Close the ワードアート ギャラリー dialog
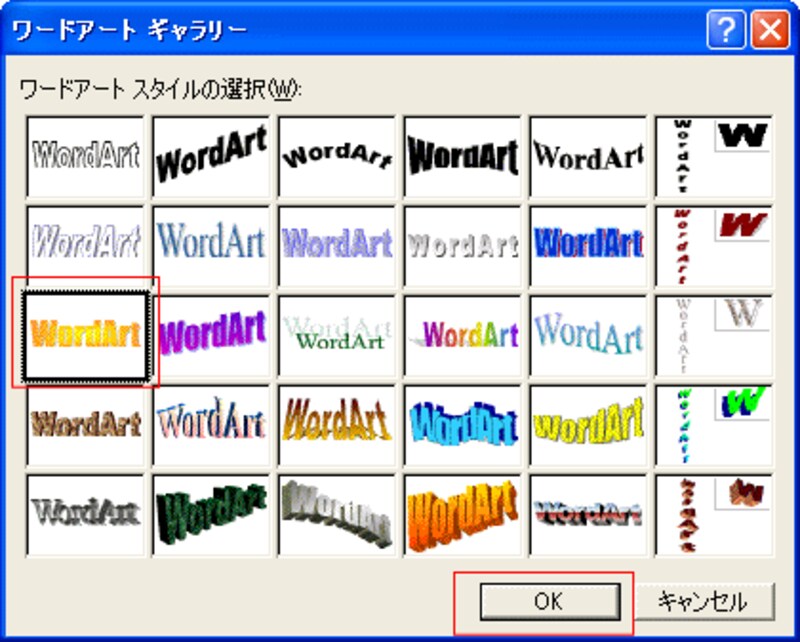The width and height of the screenshot is (800, 642). 770,31
